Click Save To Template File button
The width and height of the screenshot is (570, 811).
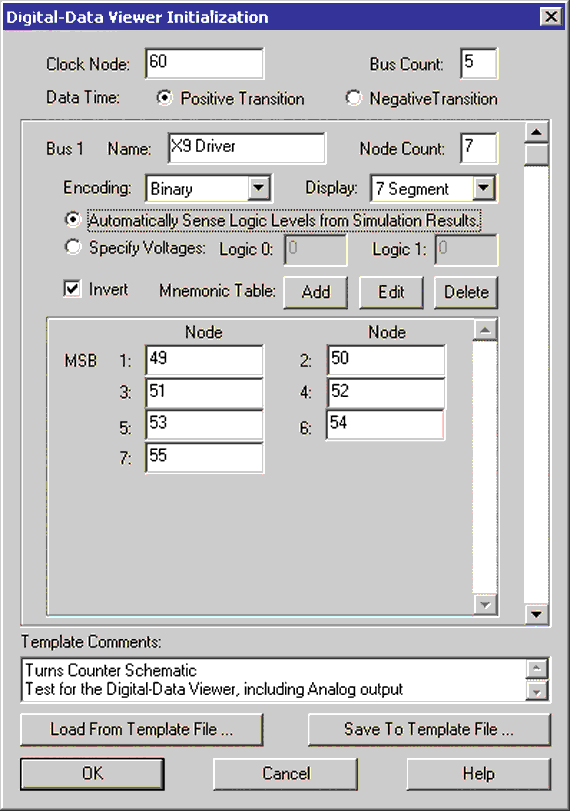coord(429,729)
